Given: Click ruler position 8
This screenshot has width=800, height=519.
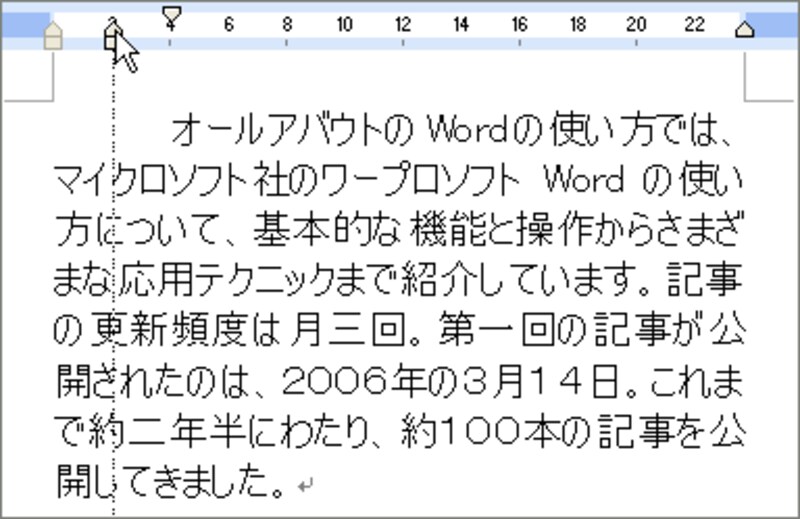Looking at the screenshot, I should pyautogui.click(x=287, y=24).
